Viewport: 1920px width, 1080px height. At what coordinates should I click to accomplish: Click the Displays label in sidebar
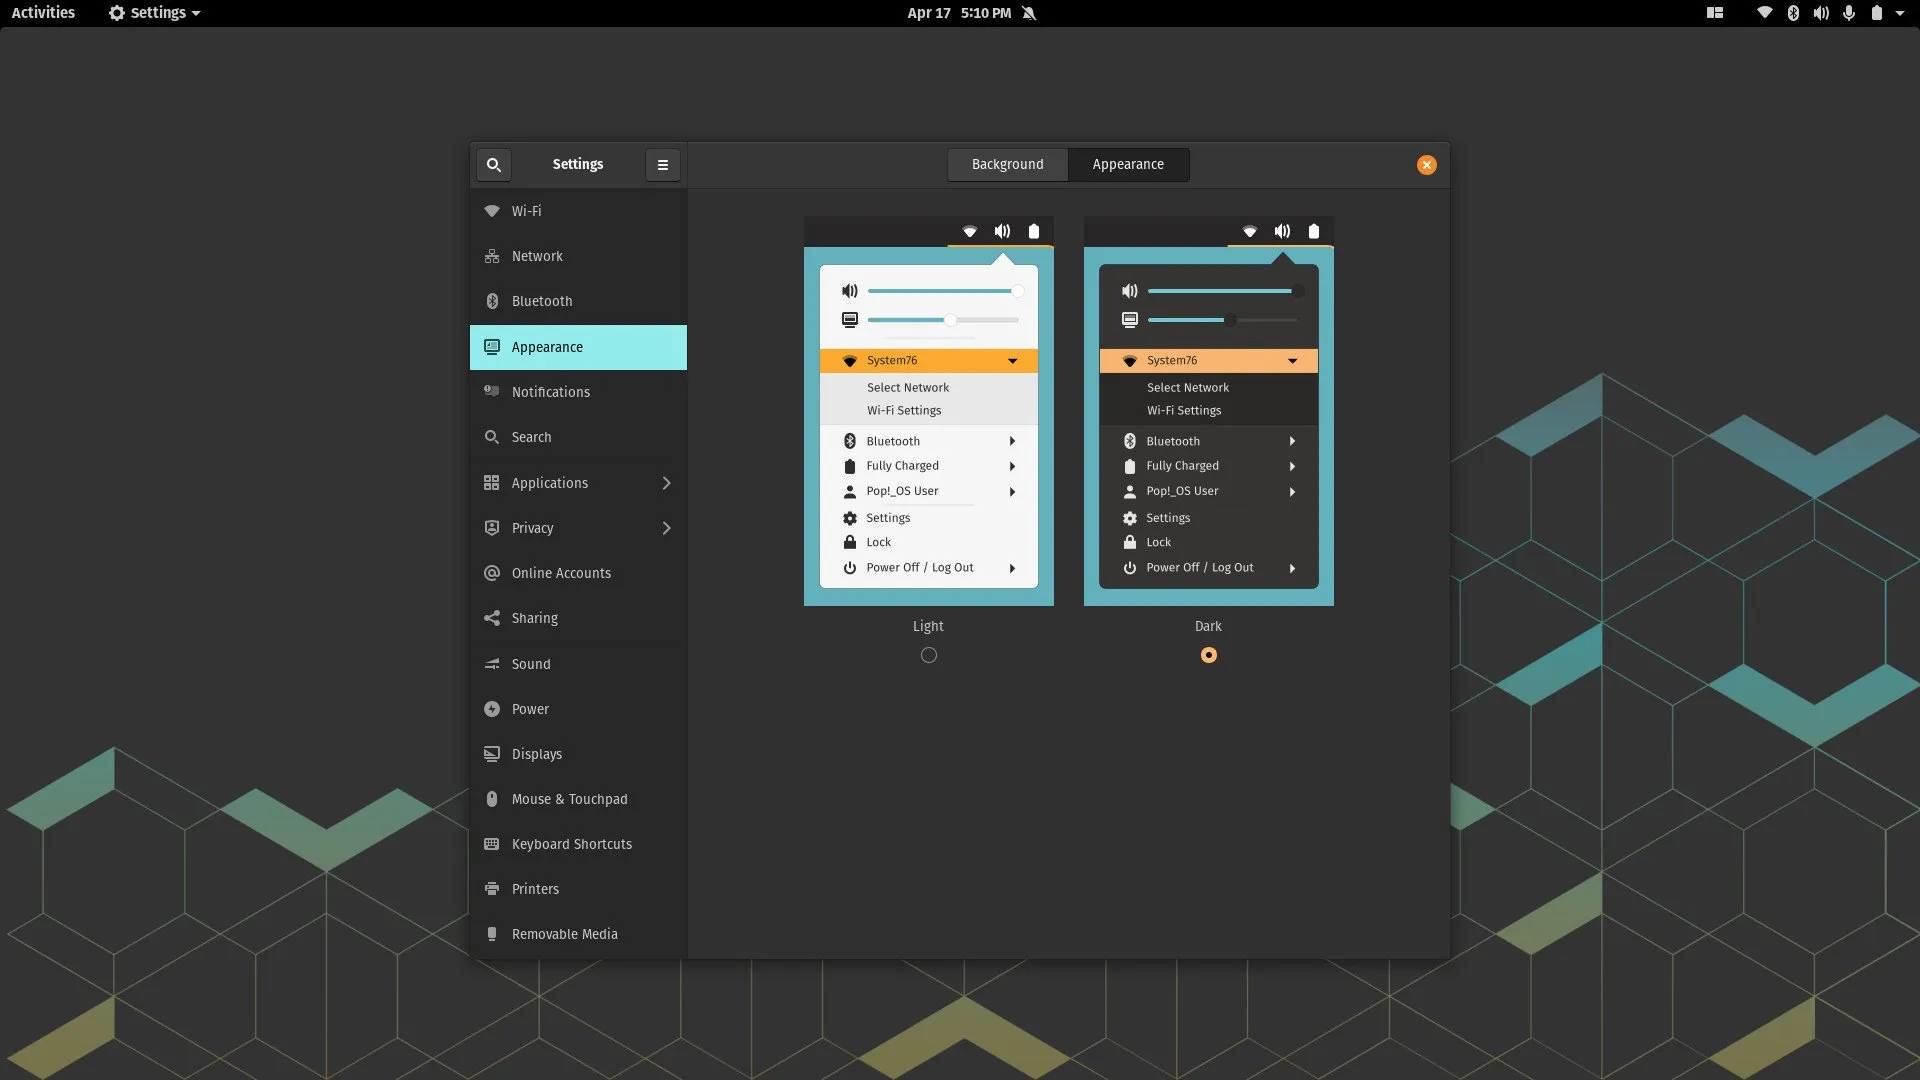point(537,754)
